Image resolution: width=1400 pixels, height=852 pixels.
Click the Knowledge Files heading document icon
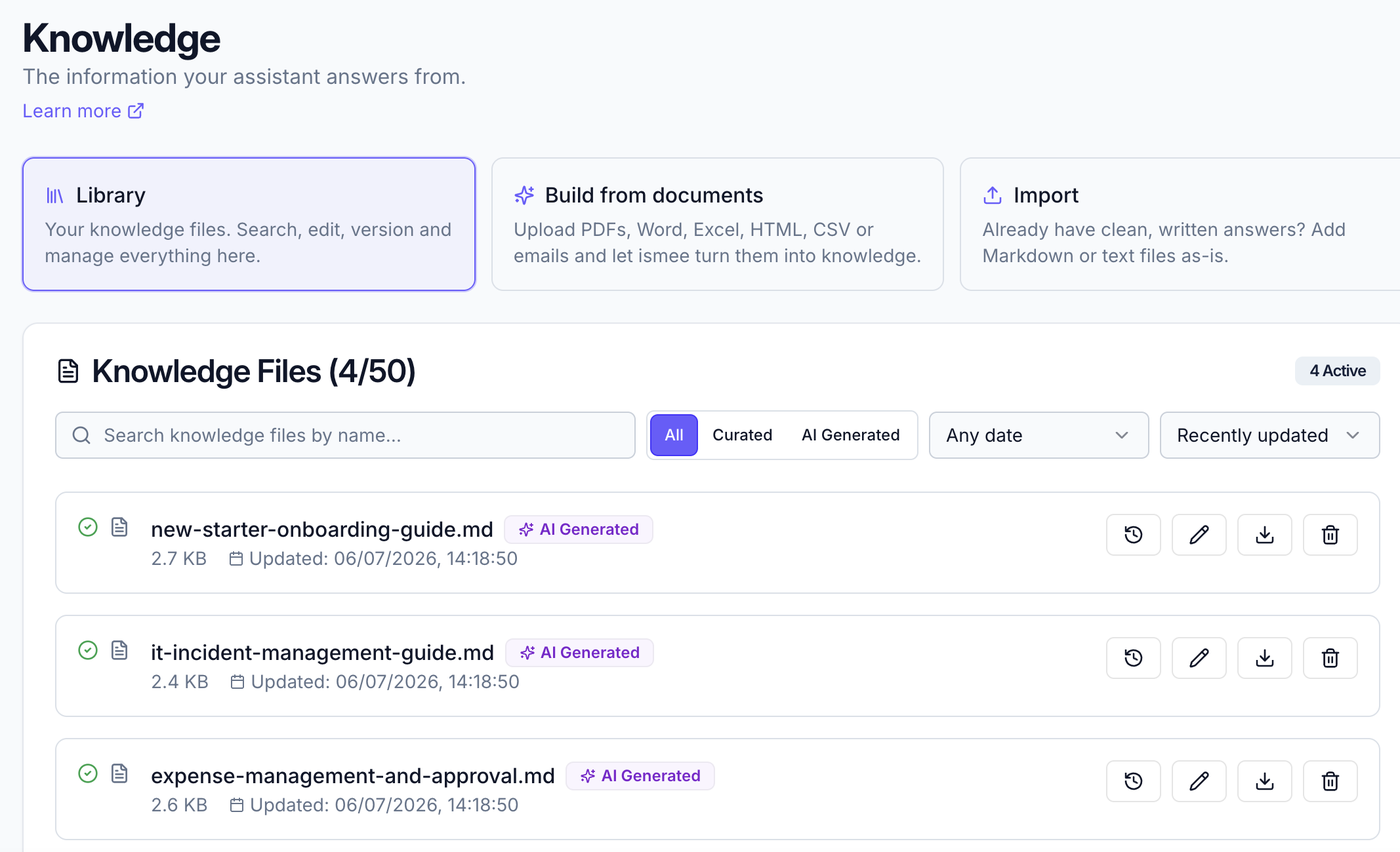click(68, 372)
